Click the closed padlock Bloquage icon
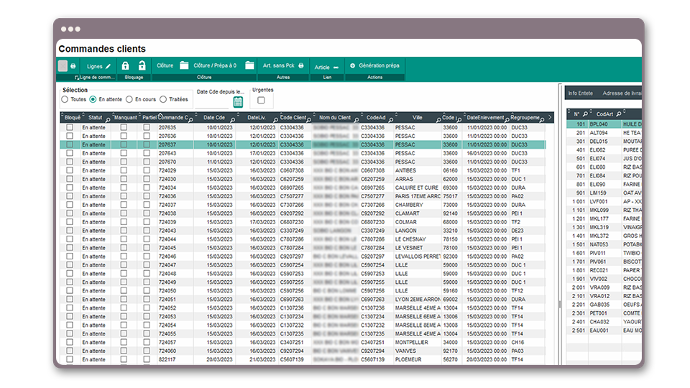 (125, 66)
